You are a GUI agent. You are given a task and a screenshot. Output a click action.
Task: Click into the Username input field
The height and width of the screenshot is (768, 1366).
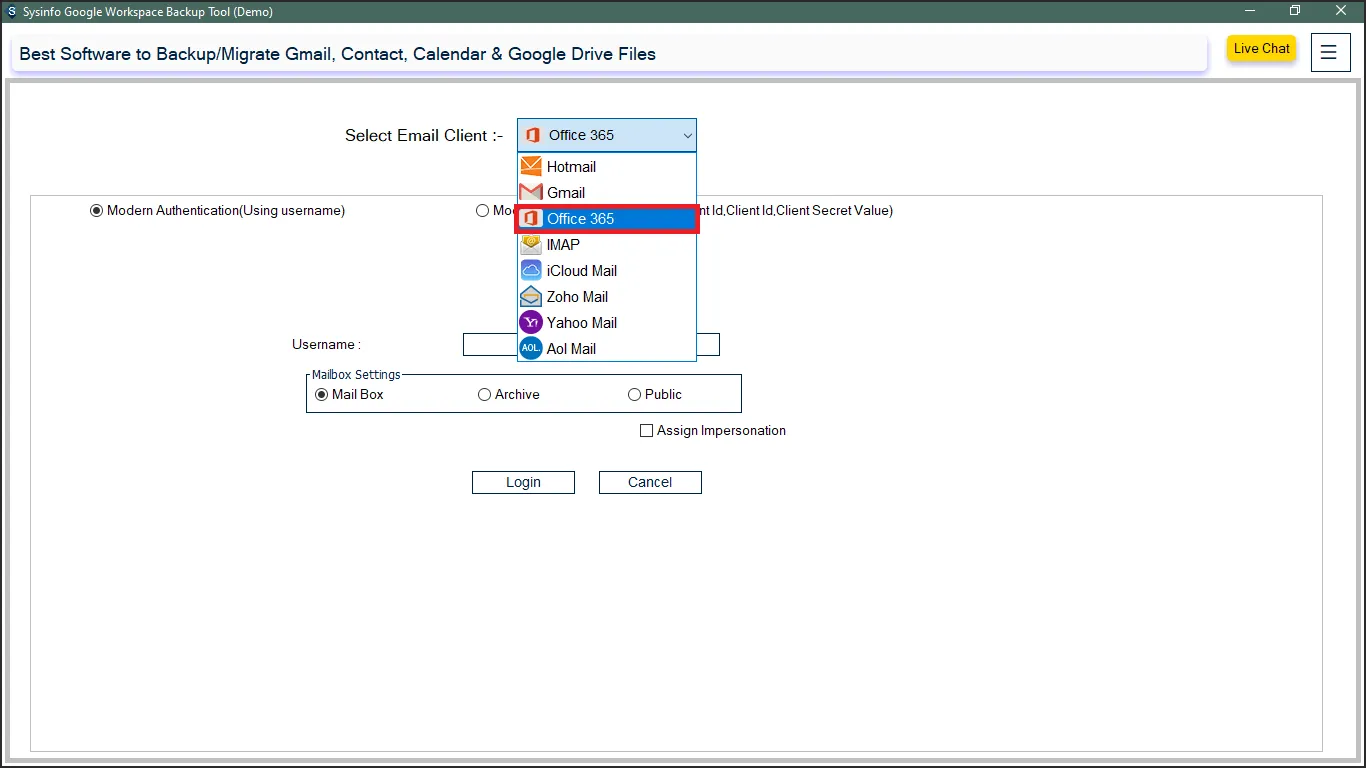(x=591, y=345)
